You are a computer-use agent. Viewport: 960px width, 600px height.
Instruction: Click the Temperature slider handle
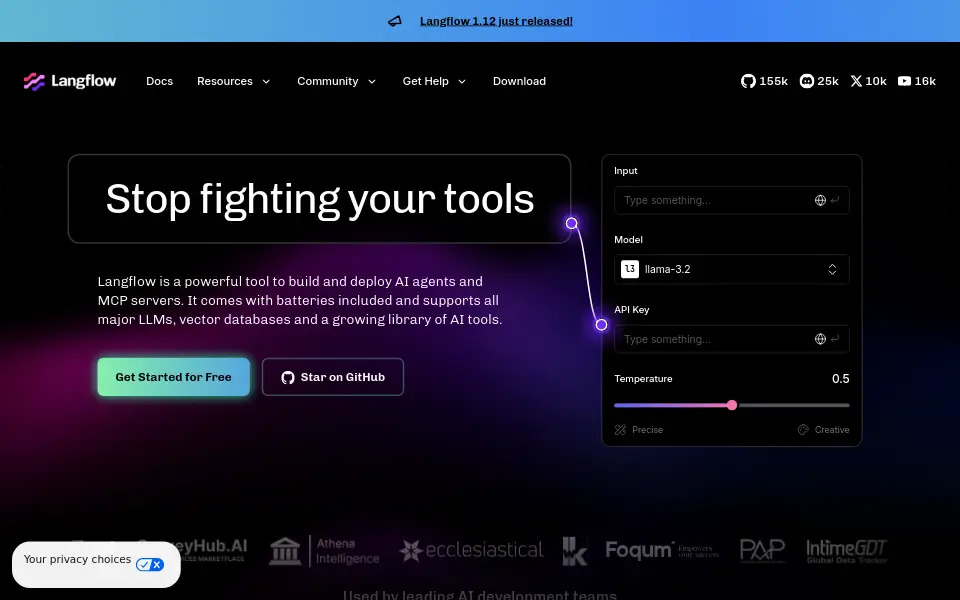click(x=732, y=405)
